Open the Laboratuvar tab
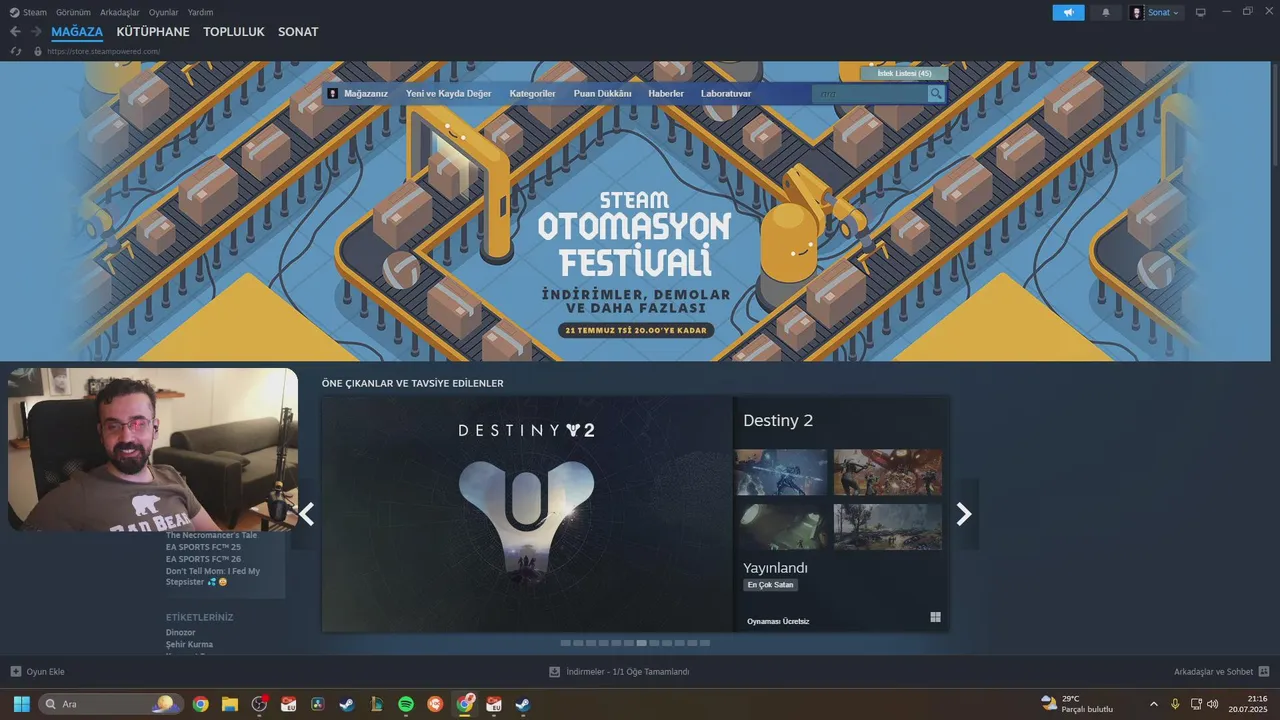The width and height of the screenshot is (1280, 720). pos(726,94)
